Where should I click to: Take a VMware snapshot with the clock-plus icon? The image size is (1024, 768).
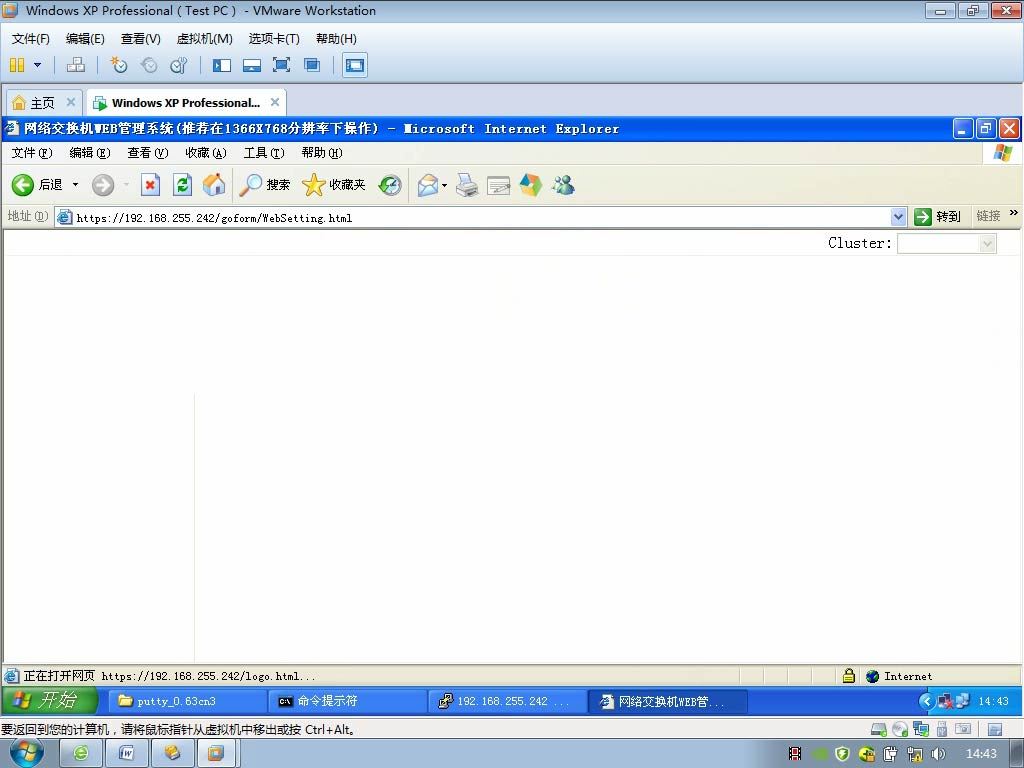(x=119, y=65)
